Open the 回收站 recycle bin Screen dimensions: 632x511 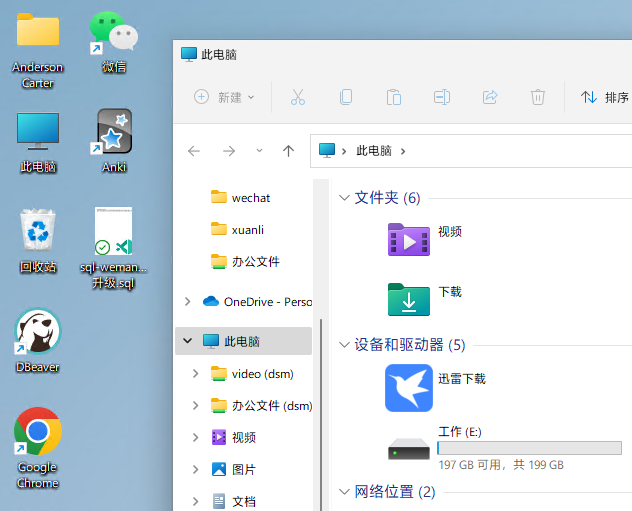click(x=38, y=241)
